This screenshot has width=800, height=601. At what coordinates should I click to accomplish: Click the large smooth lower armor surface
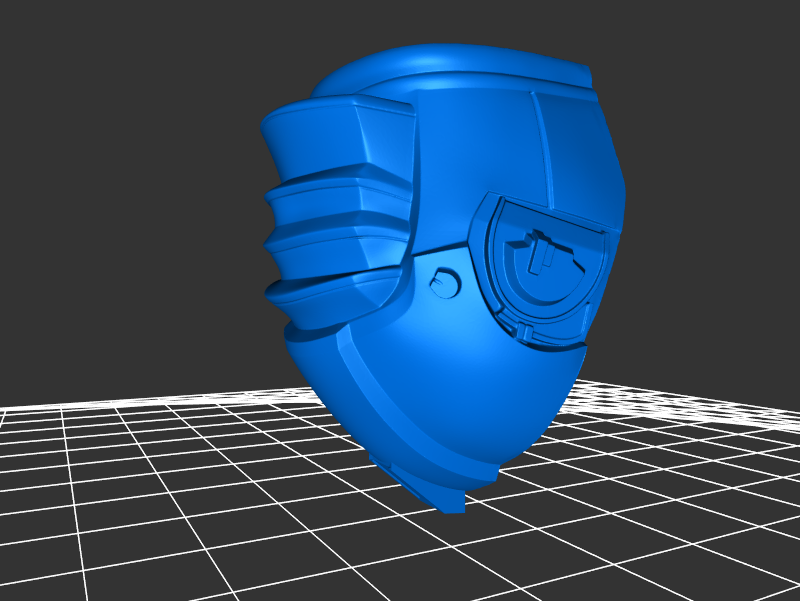pyautogui.click(x=450, y=380)
